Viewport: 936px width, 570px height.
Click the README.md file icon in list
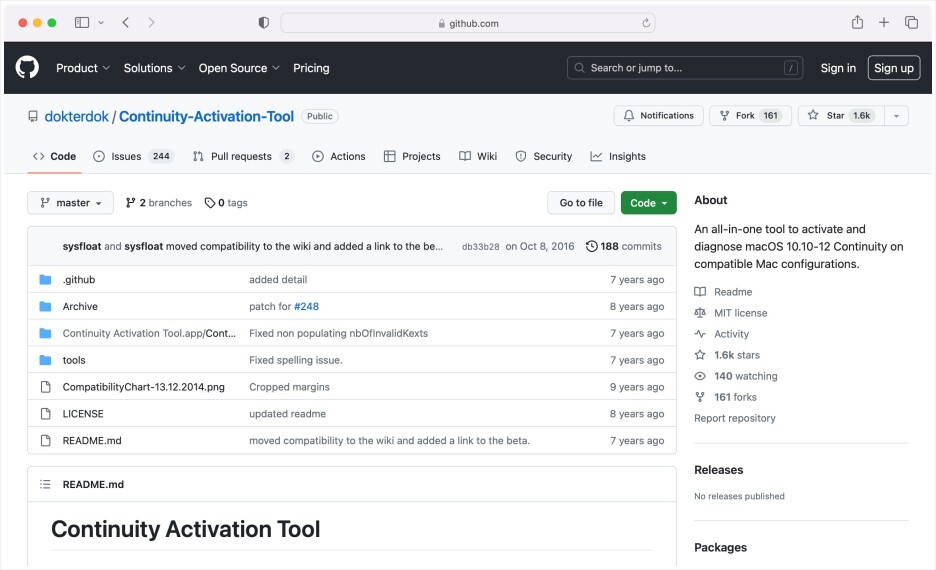pyautogui.click(x=45, y=440)
